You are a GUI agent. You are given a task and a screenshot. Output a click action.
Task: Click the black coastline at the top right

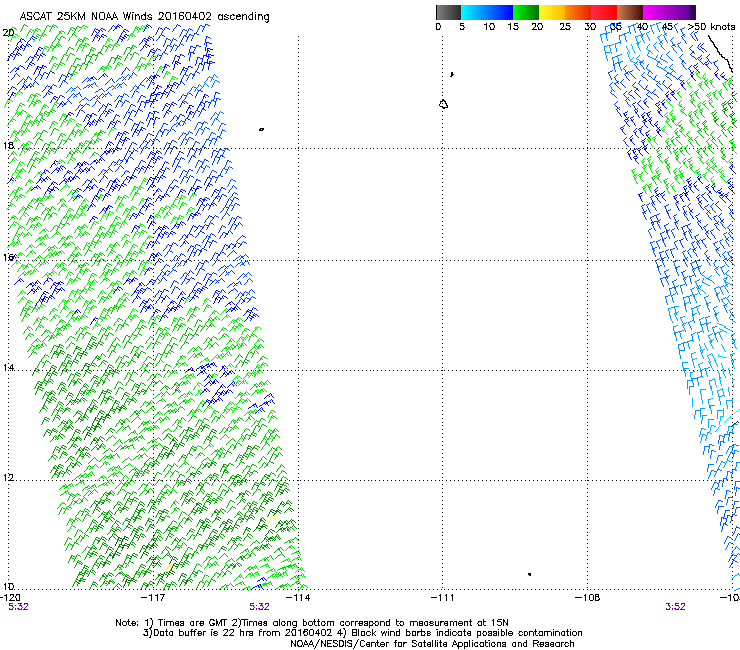tap(720, 53)
